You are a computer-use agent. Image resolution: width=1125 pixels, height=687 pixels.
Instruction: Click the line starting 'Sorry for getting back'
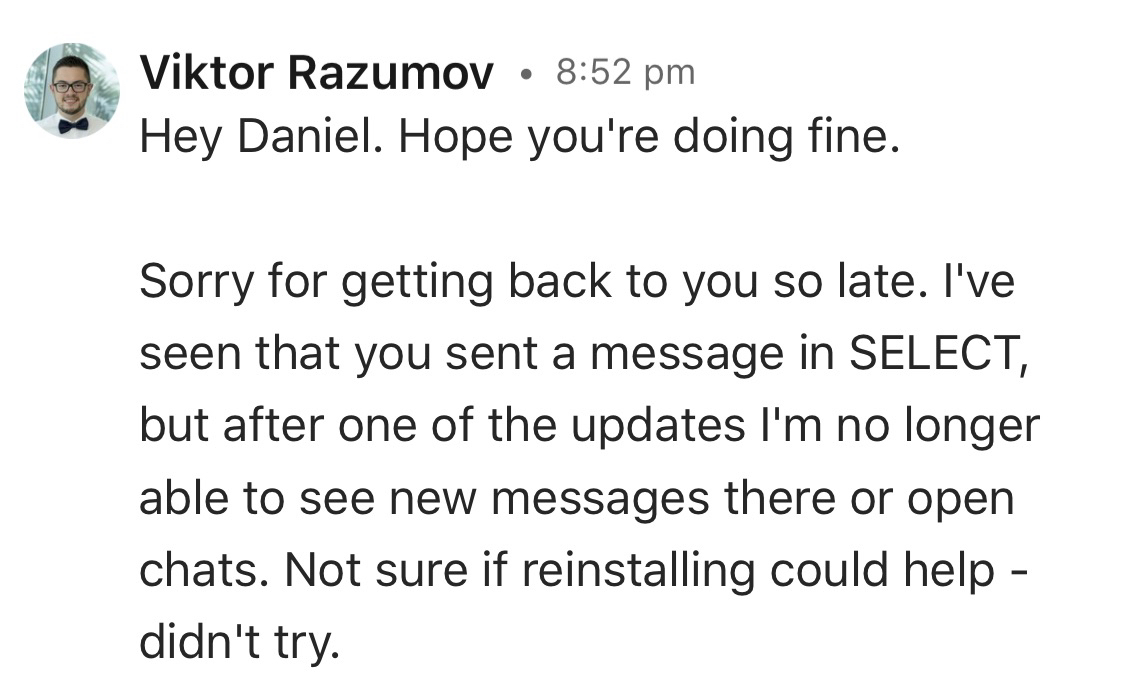pos(576,282)
